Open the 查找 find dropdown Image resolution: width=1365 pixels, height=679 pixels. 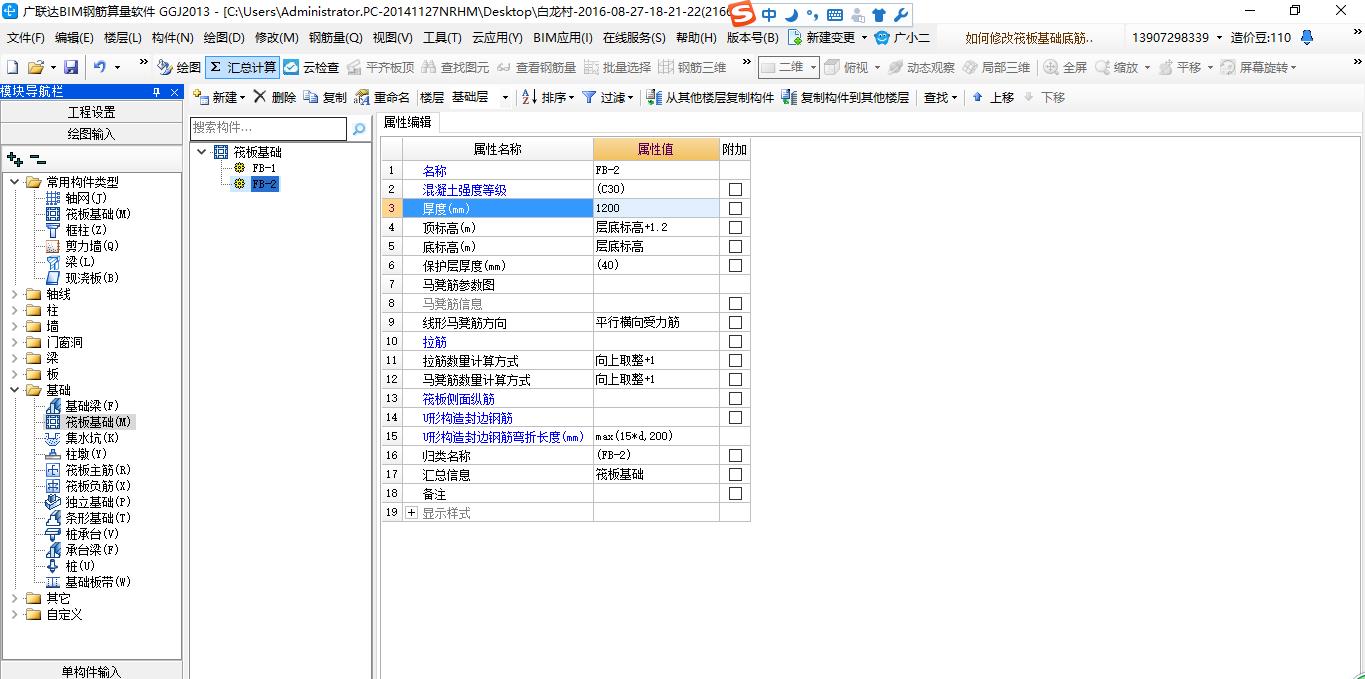[x=940, y=97]
